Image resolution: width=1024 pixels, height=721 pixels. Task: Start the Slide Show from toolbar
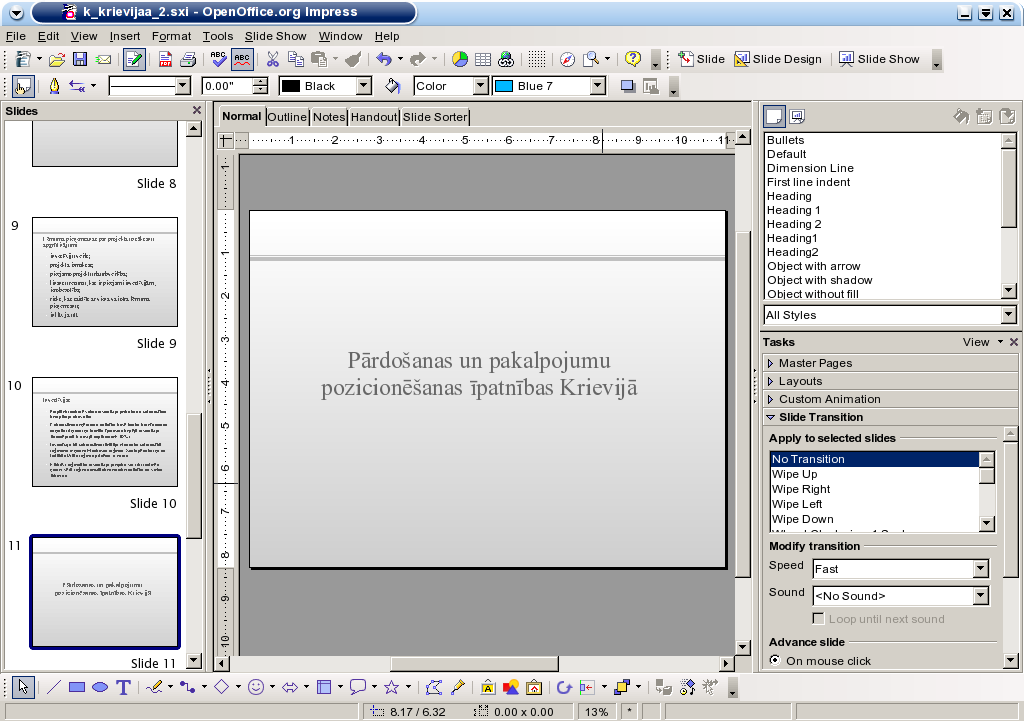(x=879, y=59)
